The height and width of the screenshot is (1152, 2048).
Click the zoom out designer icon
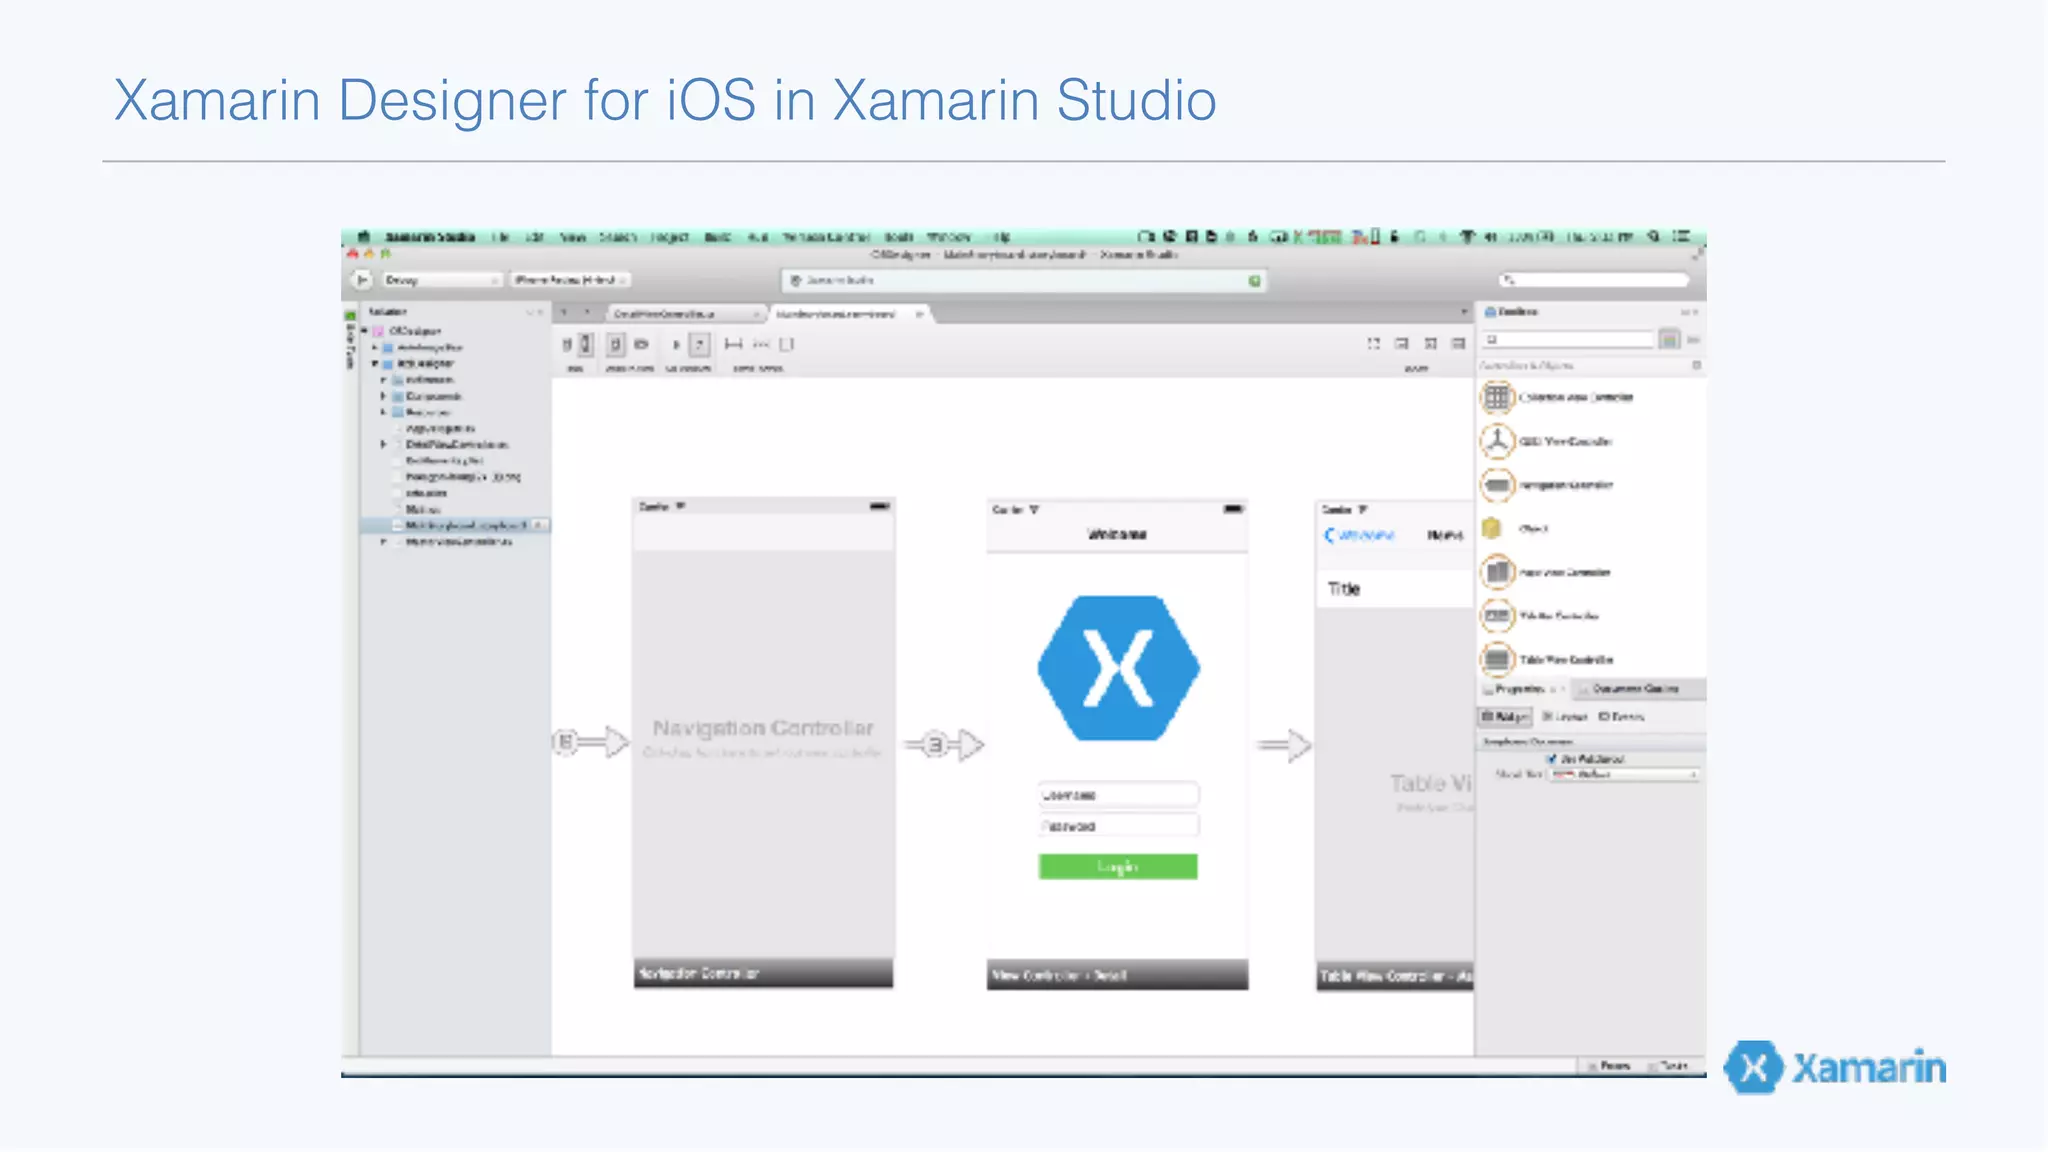(x=1402, y=343)
